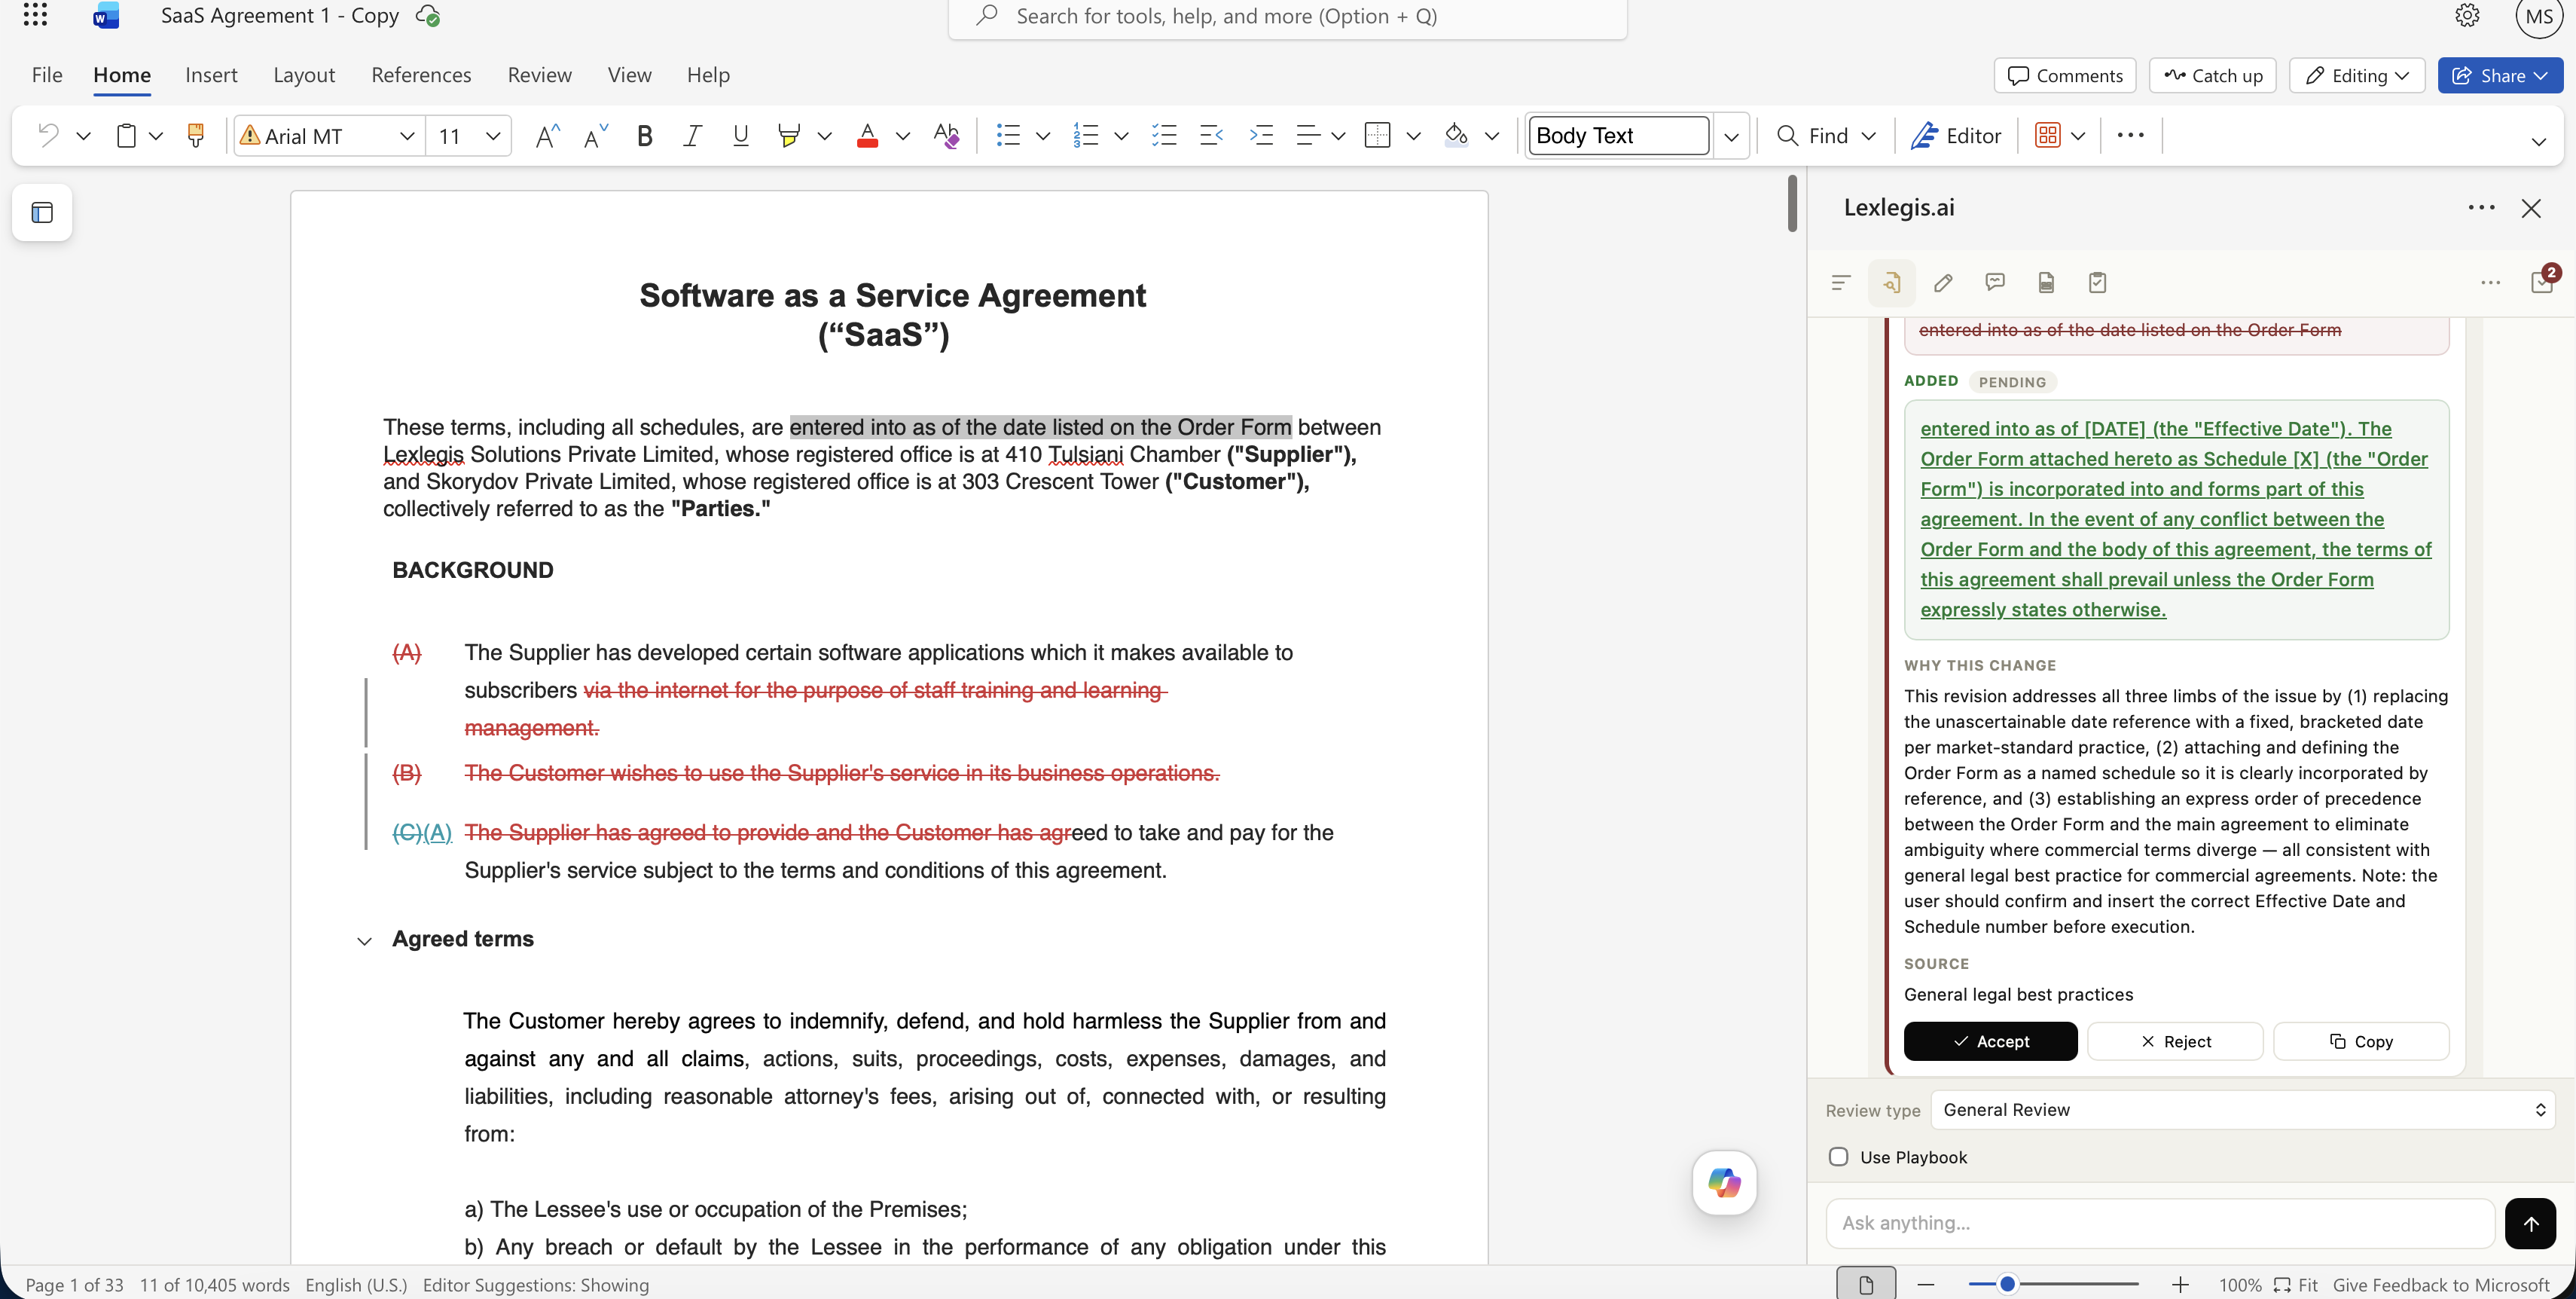
Task: Insert a checklist
Action: click(x=1164, y=135)
